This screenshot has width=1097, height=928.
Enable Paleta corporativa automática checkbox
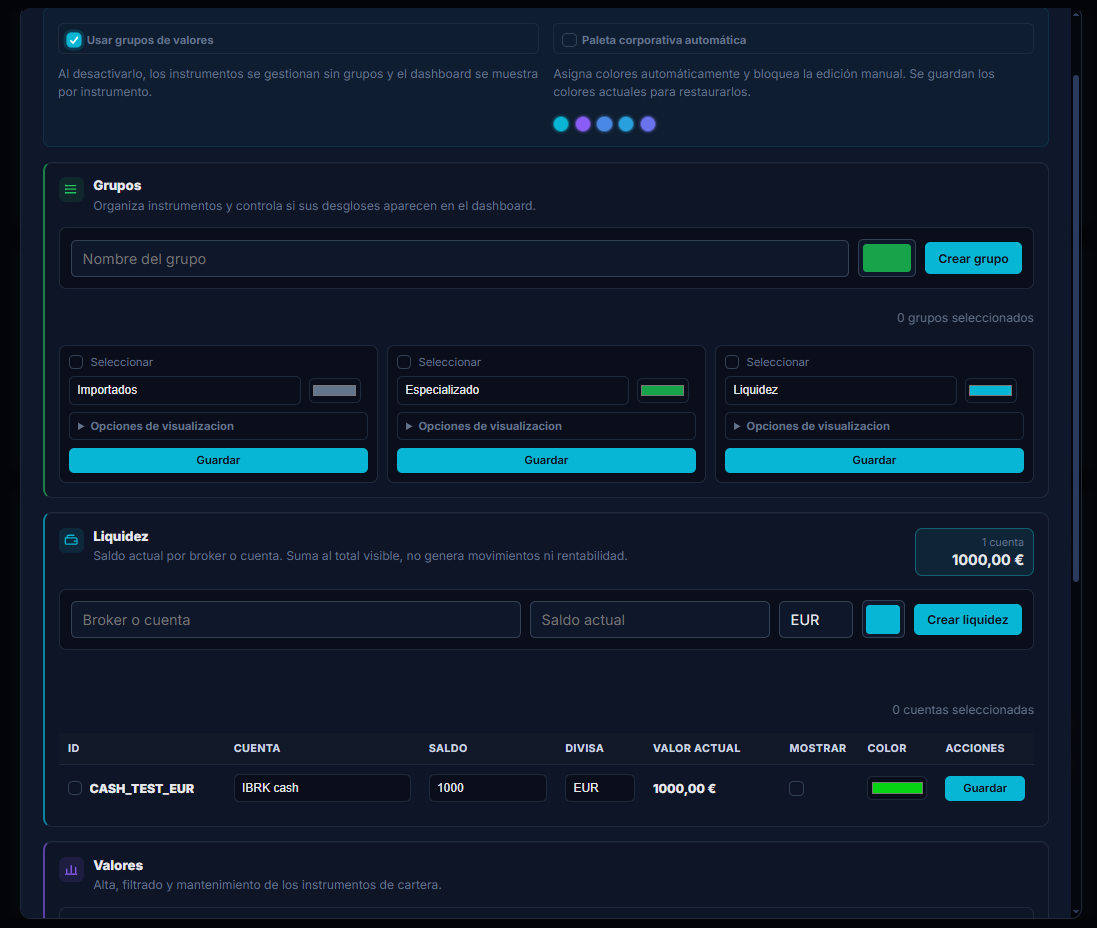click(x=569, y=40)
